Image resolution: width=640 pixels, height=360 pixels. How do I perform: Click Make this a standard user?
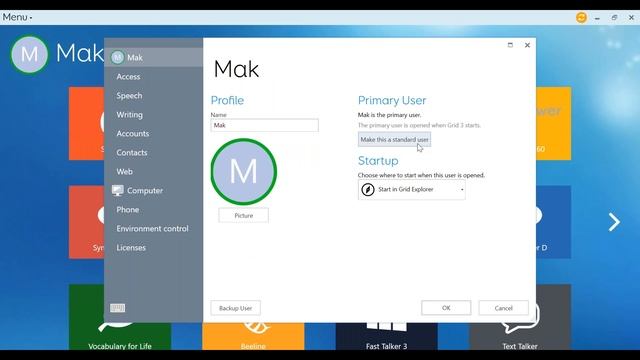394,140
